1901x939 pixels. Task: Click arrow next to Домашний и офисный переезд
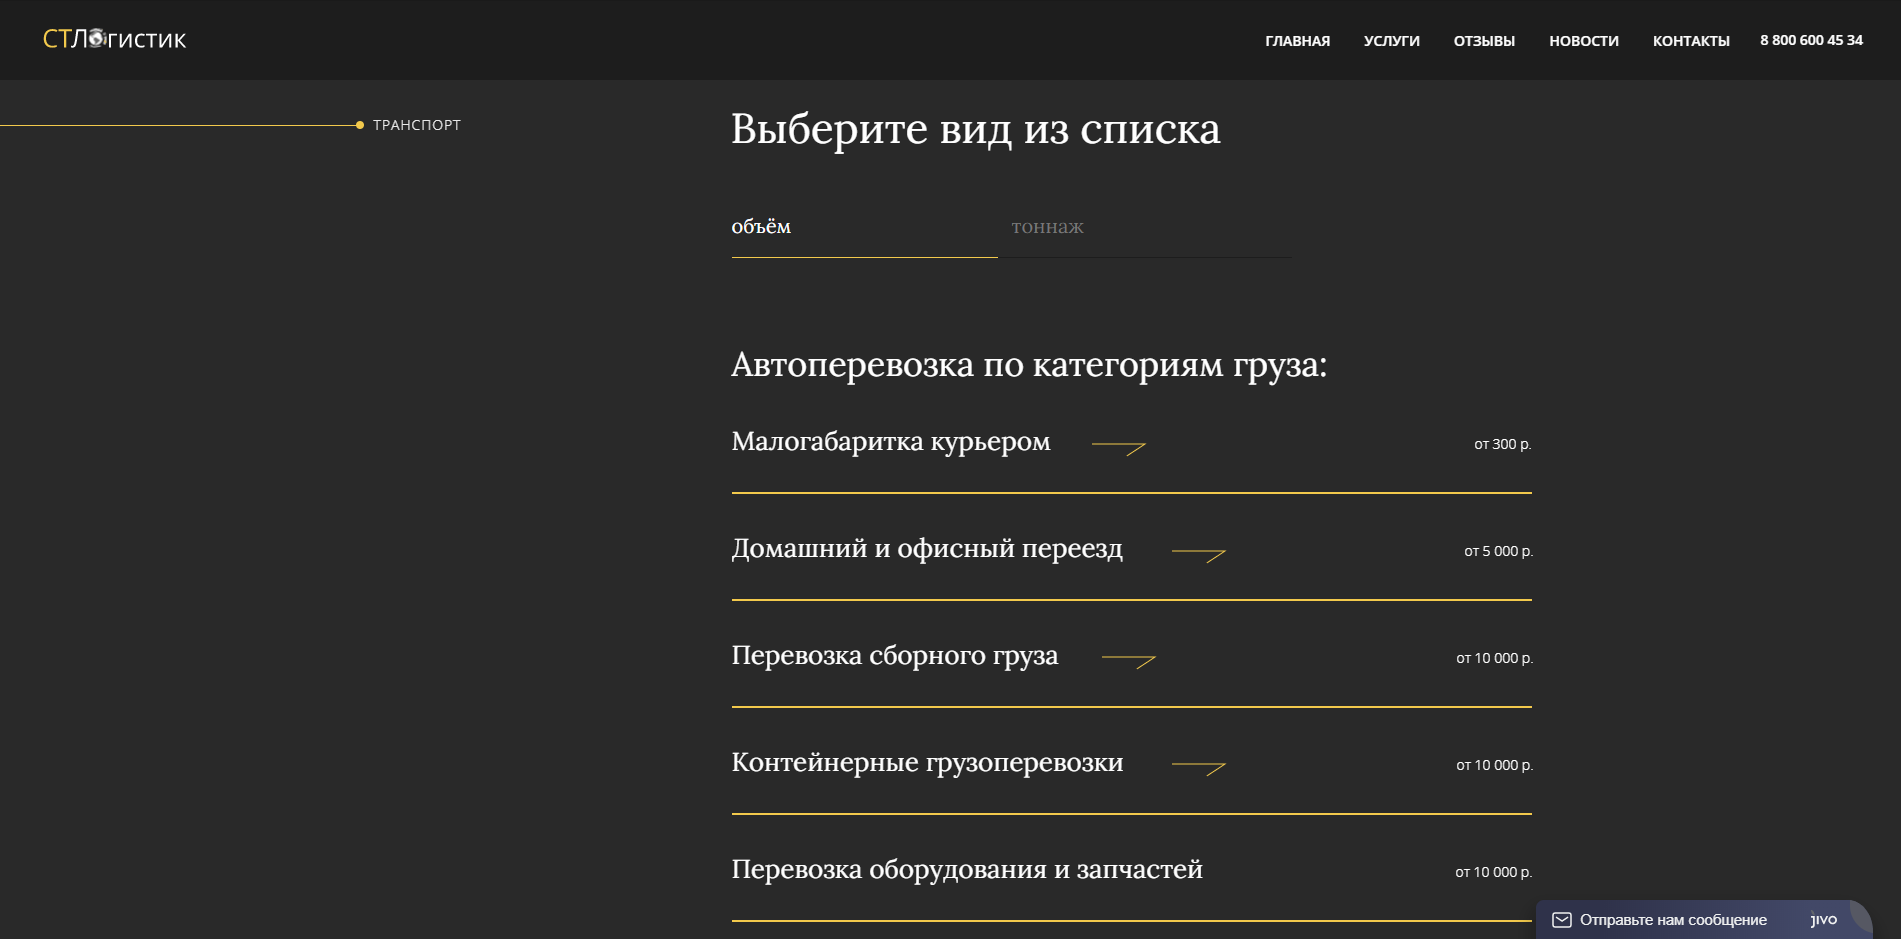click(1198, 555)
